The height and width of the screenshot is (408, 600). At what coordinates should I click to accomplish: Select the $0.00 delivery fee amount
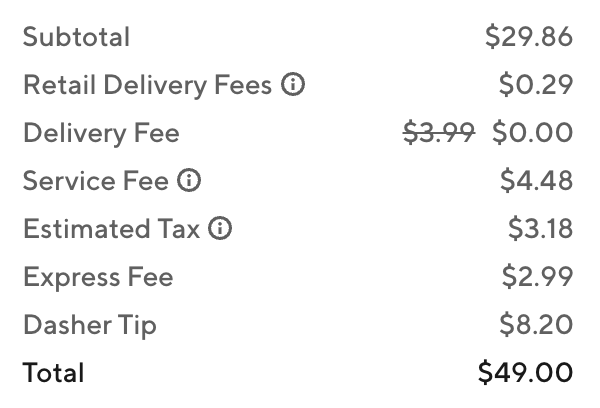tap(533, 132)
